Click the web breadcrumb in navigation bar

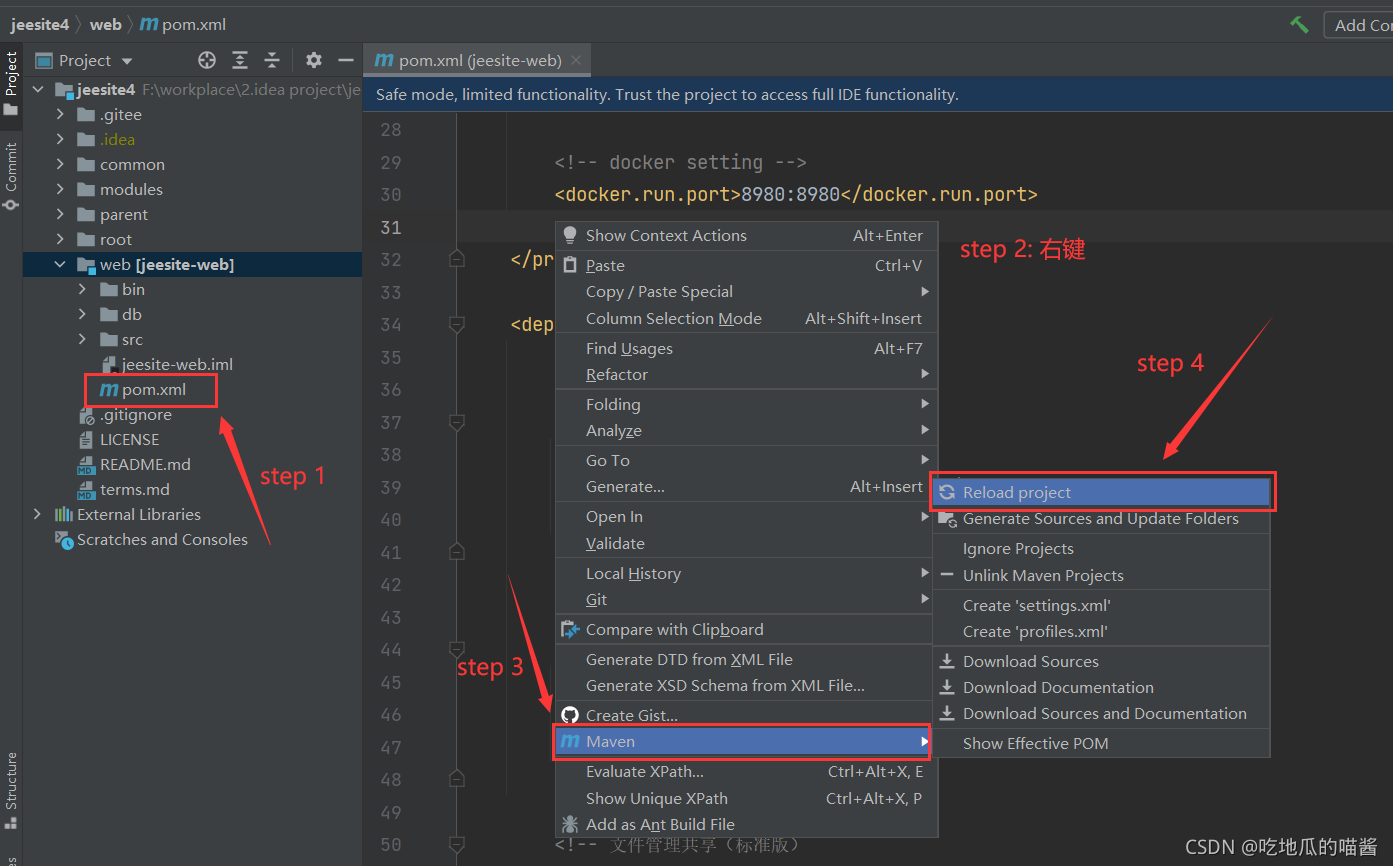click(x=105, y=24)
